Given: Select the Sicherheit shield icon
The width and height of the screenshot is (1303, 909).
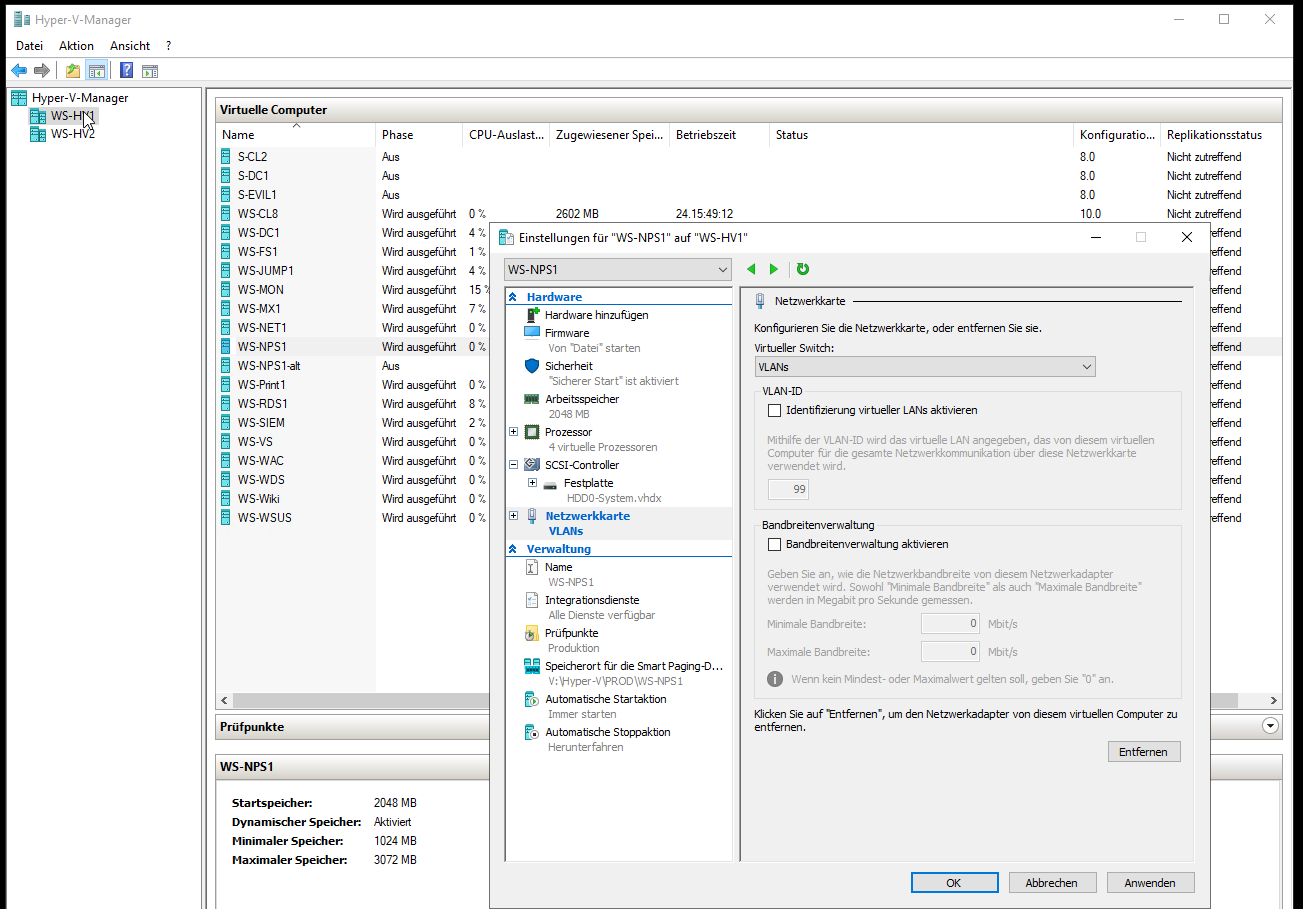Looking at the screenshot, I should click(x=532, y=366).
